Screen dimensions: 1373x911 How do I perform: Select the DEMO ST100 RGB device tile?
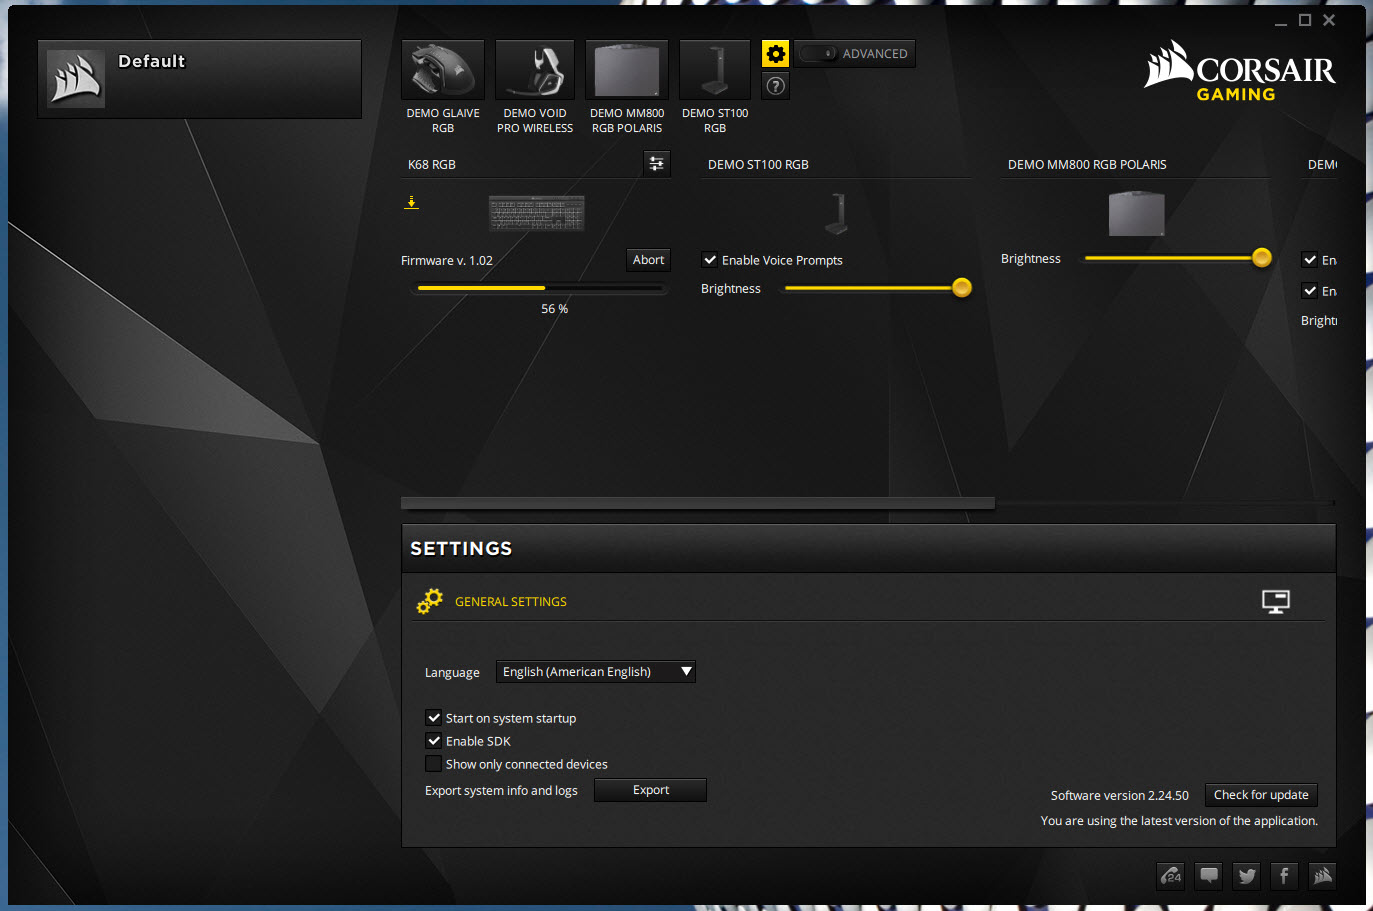coord(715,70)
